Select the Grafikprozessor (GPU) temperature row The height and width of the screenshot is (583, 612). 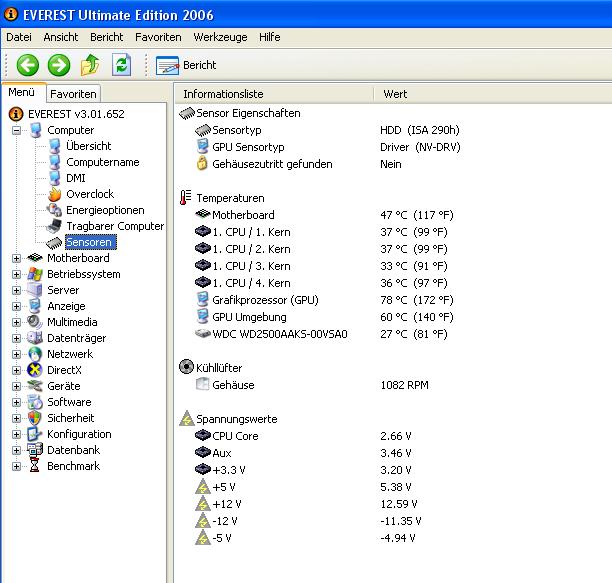click(x=324, y=300)
